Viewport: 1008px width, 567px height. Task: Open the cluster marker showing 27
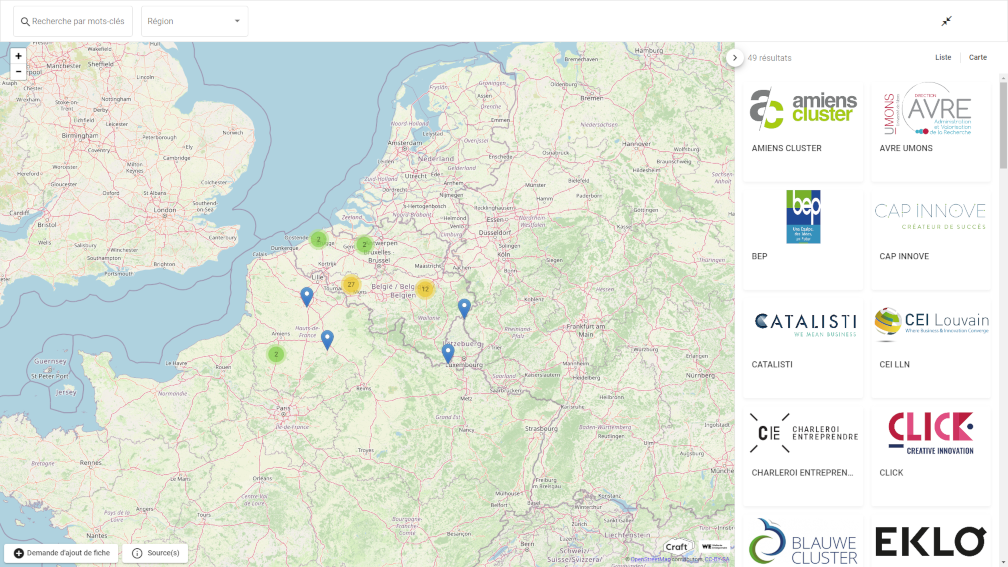pos(351,285)
